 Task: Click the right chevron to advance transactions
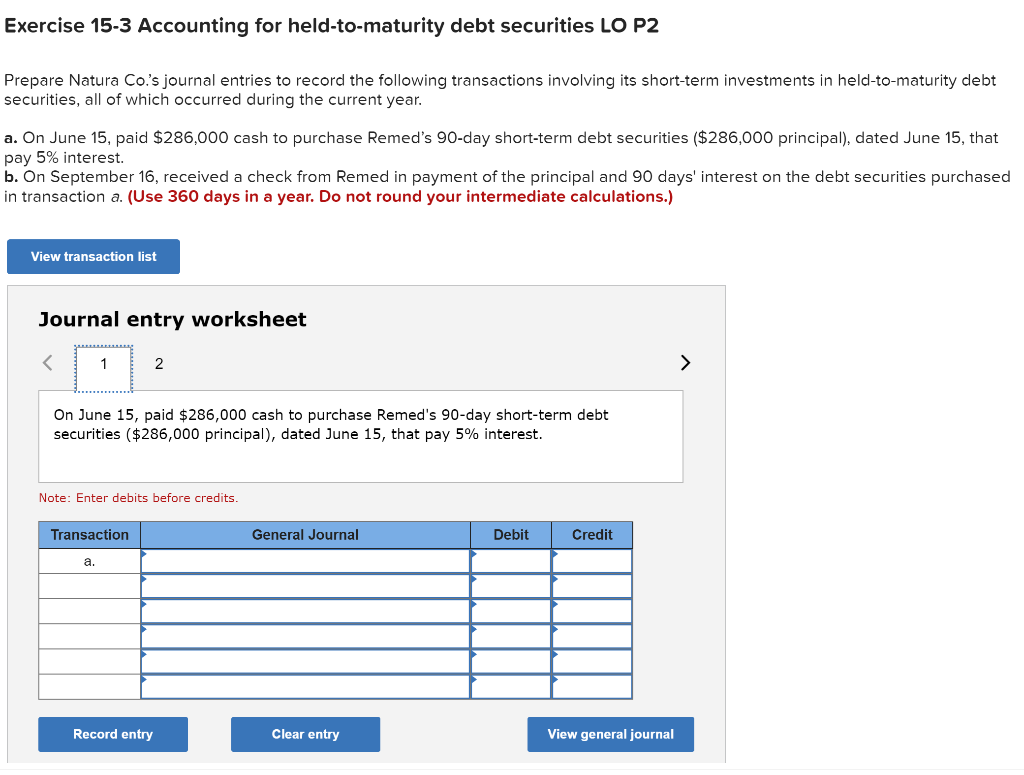tap(685, 363)
